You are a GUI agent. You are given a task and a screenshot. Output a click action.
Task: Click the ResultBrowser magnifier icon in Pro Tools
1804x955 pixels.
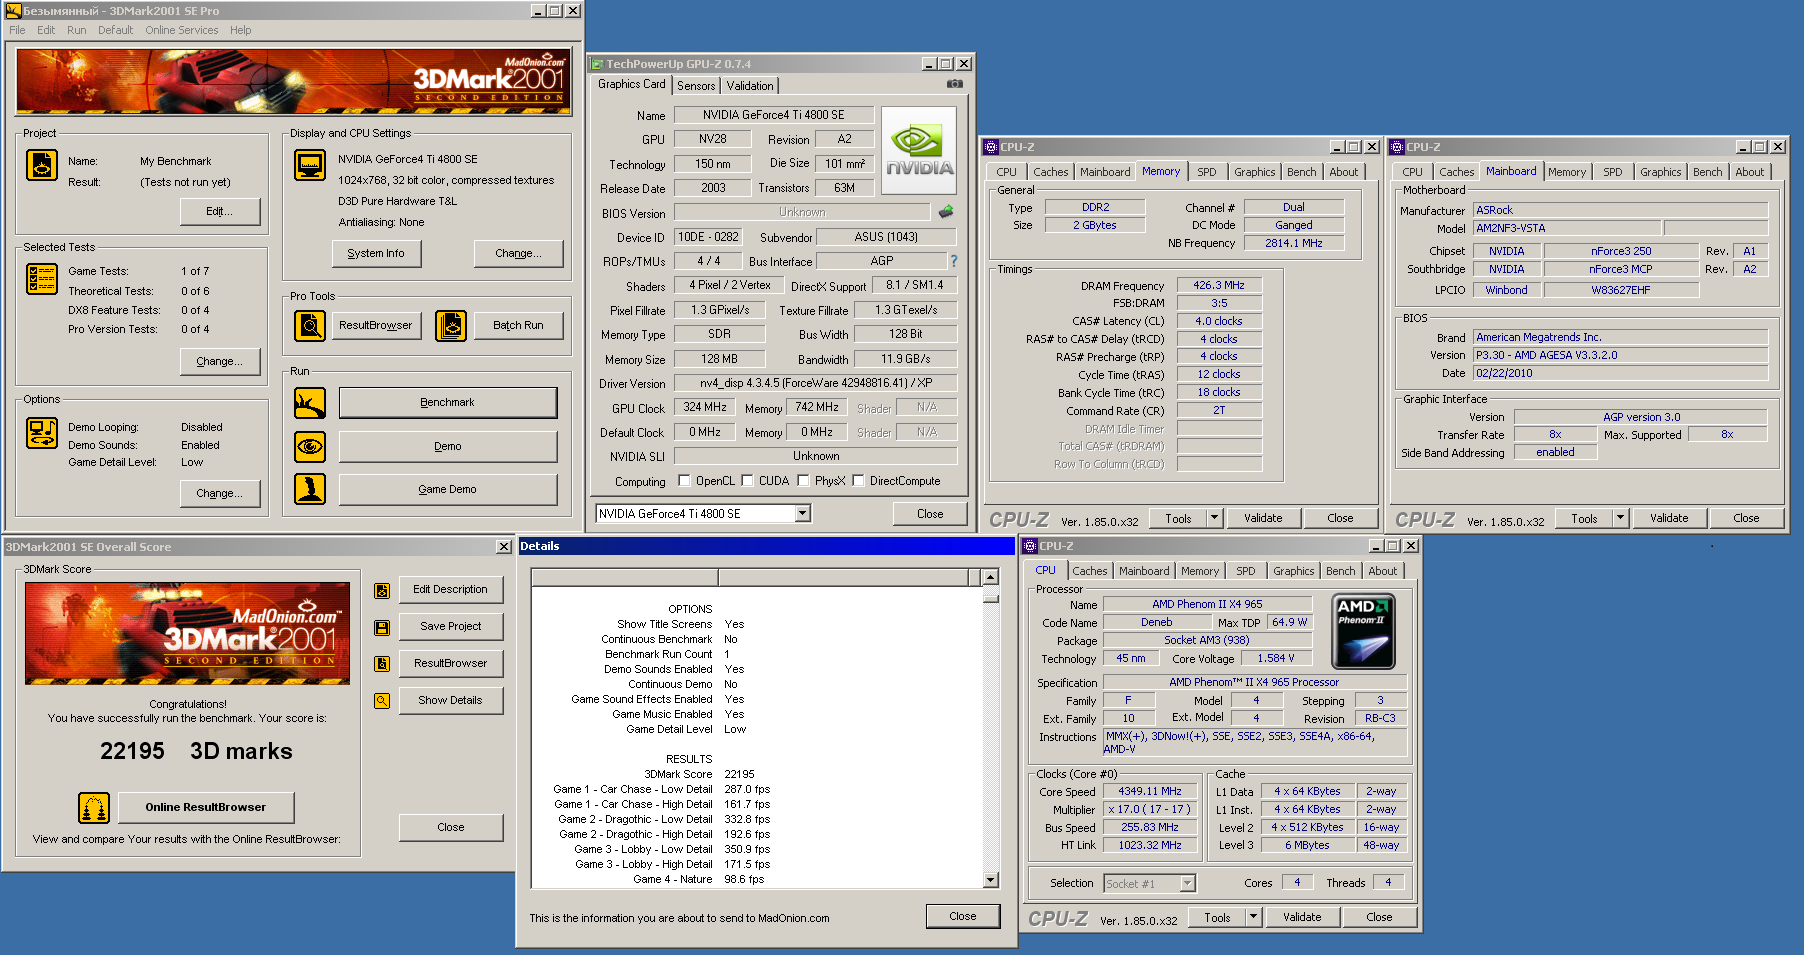(310, 325)
